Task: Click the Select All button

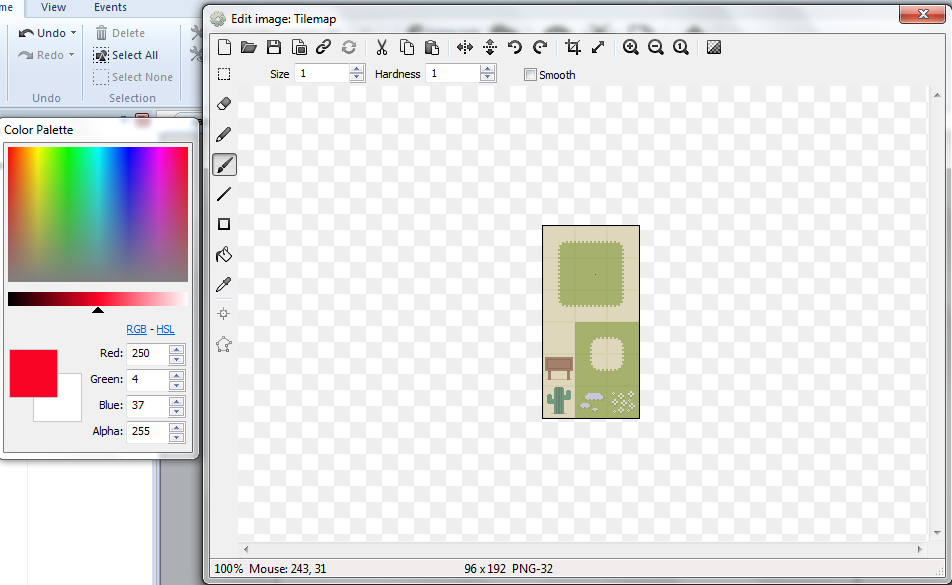Action: [x=126, y=55]
